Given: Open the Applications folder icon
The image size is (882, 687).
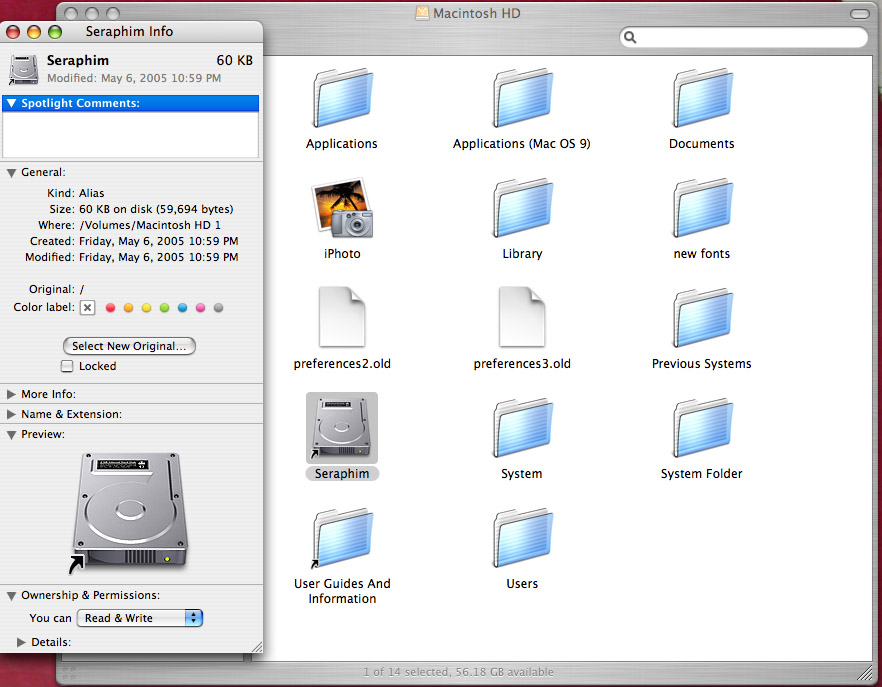Looking at the screenshot, I should tap(343, 98).
